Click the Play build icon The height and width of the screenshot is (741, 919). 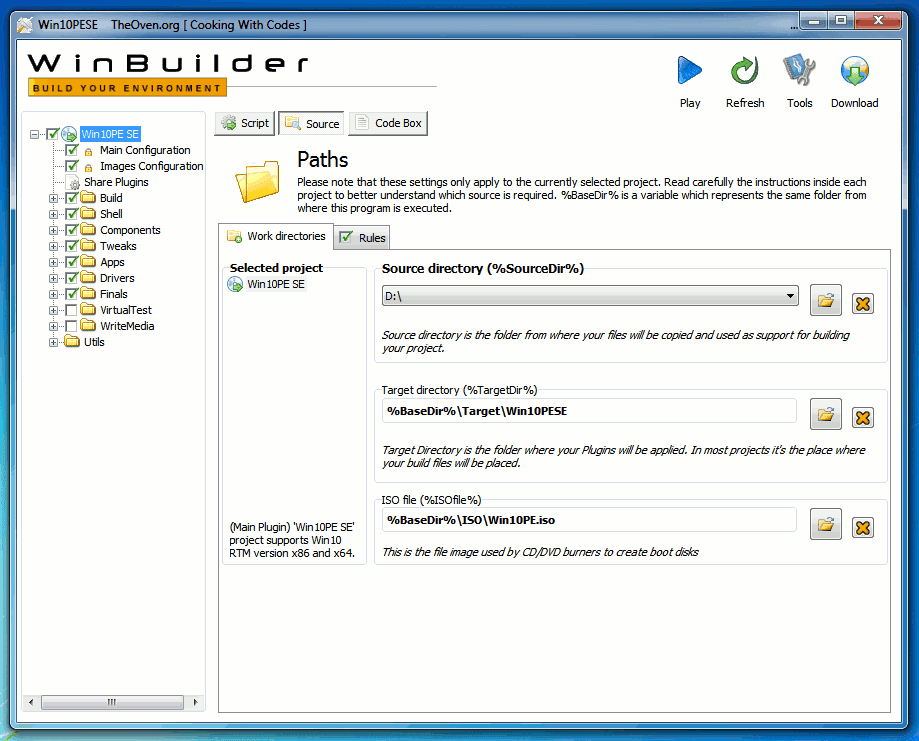click(690, 71)
